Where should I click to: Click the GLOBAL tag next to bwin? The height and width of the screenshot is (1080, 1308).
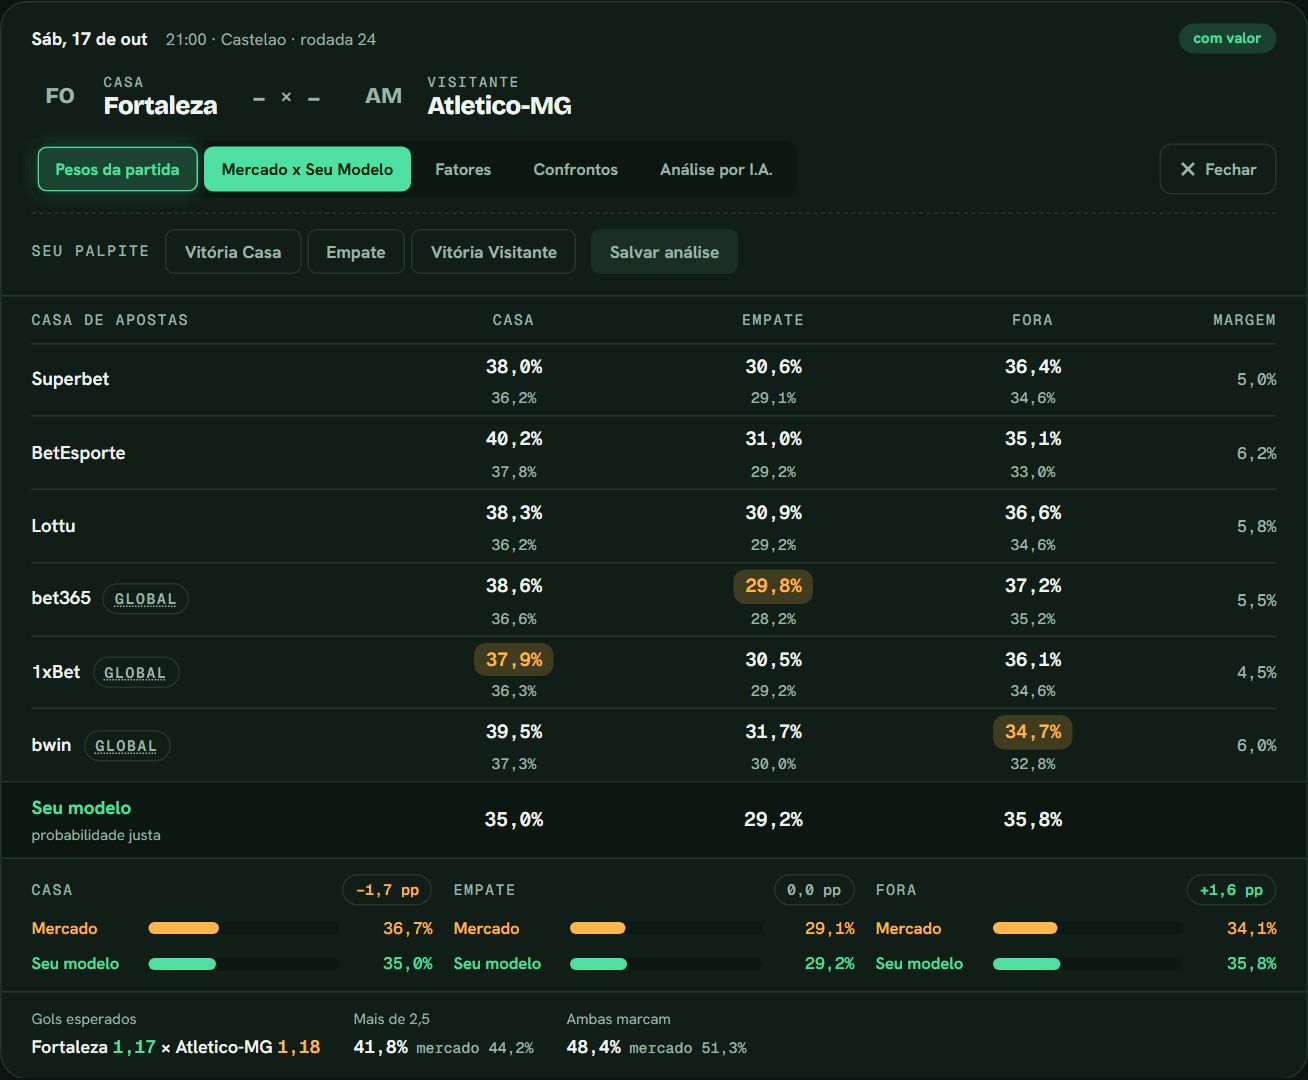(126, 746)
